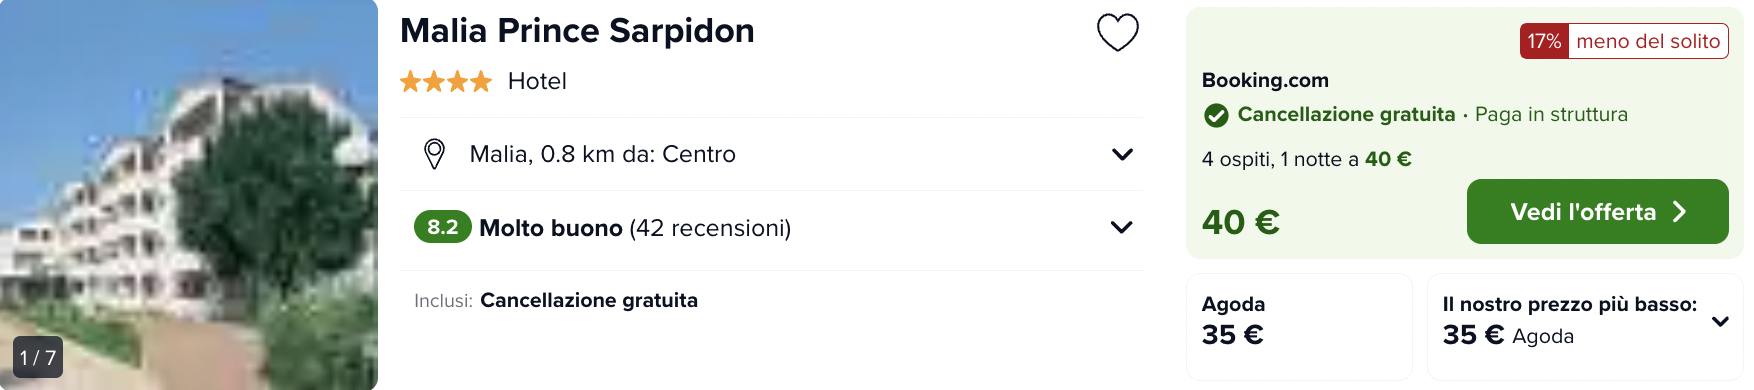Open the hotel photo thumbnail
This screenshot has height=390, width=1754.
189,195
